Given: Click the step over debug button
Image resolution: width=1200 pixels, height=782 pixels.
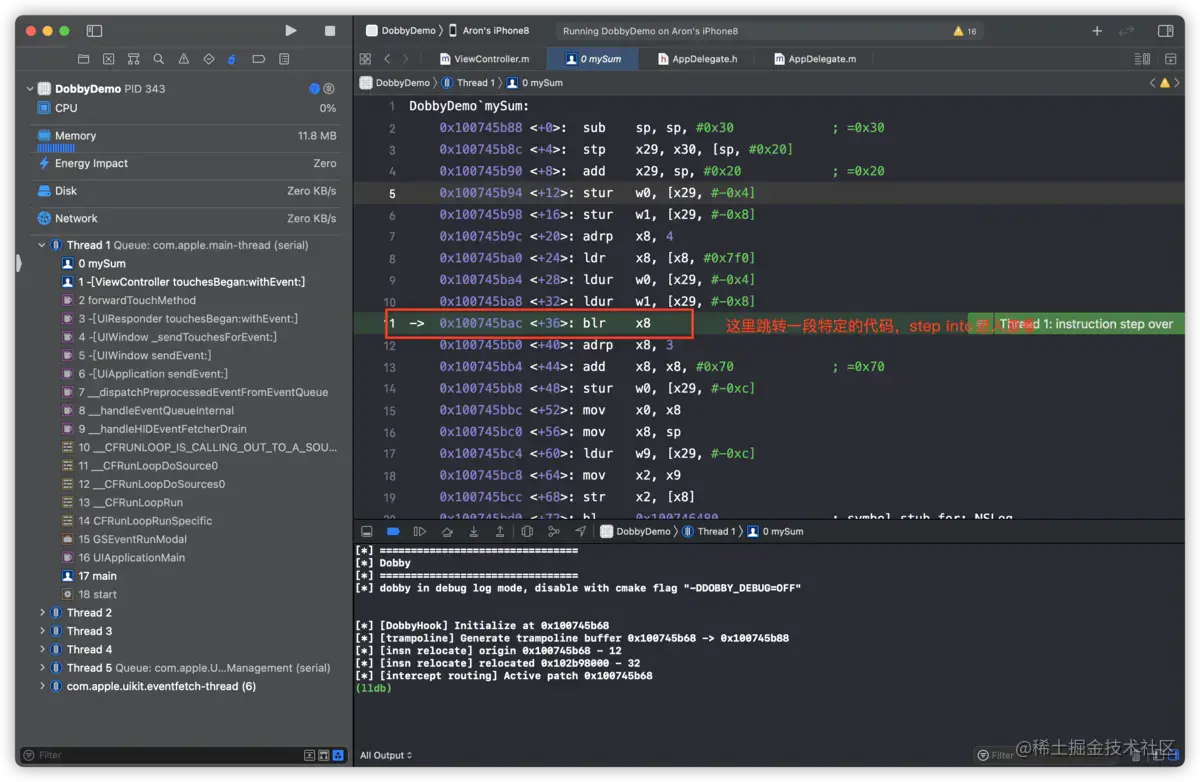Looking at the screenshot, I should (447, 532).
